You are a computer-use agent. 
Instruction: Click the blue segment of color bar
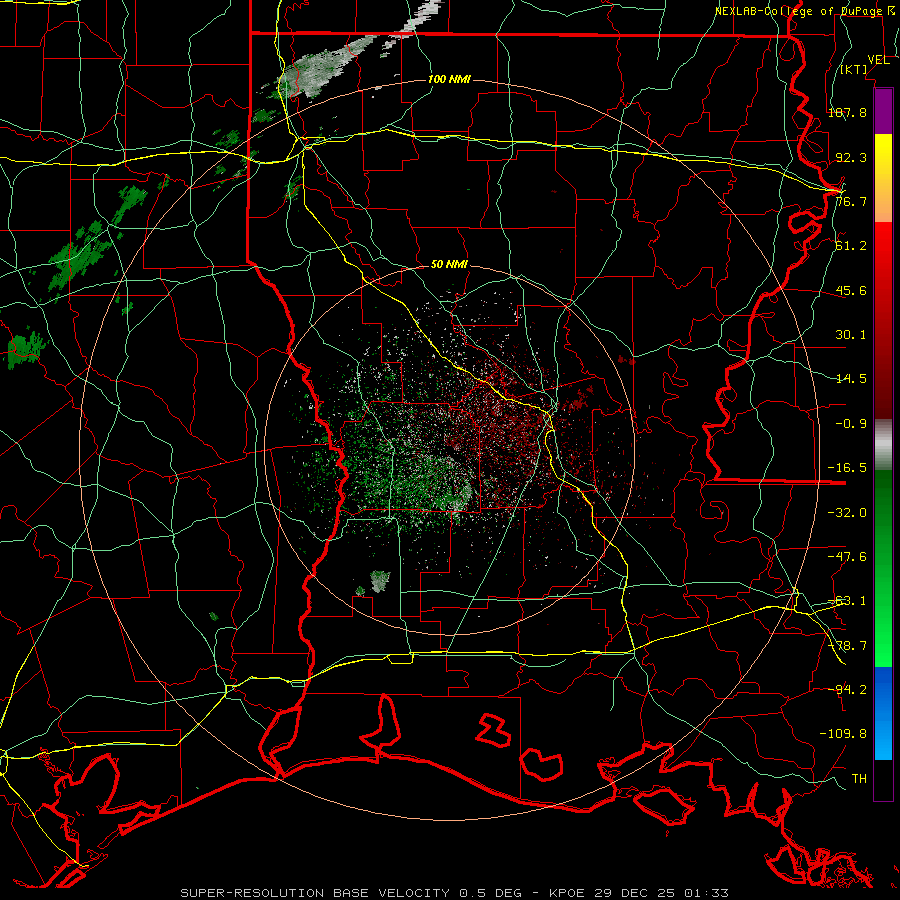(x=883, y=713)
